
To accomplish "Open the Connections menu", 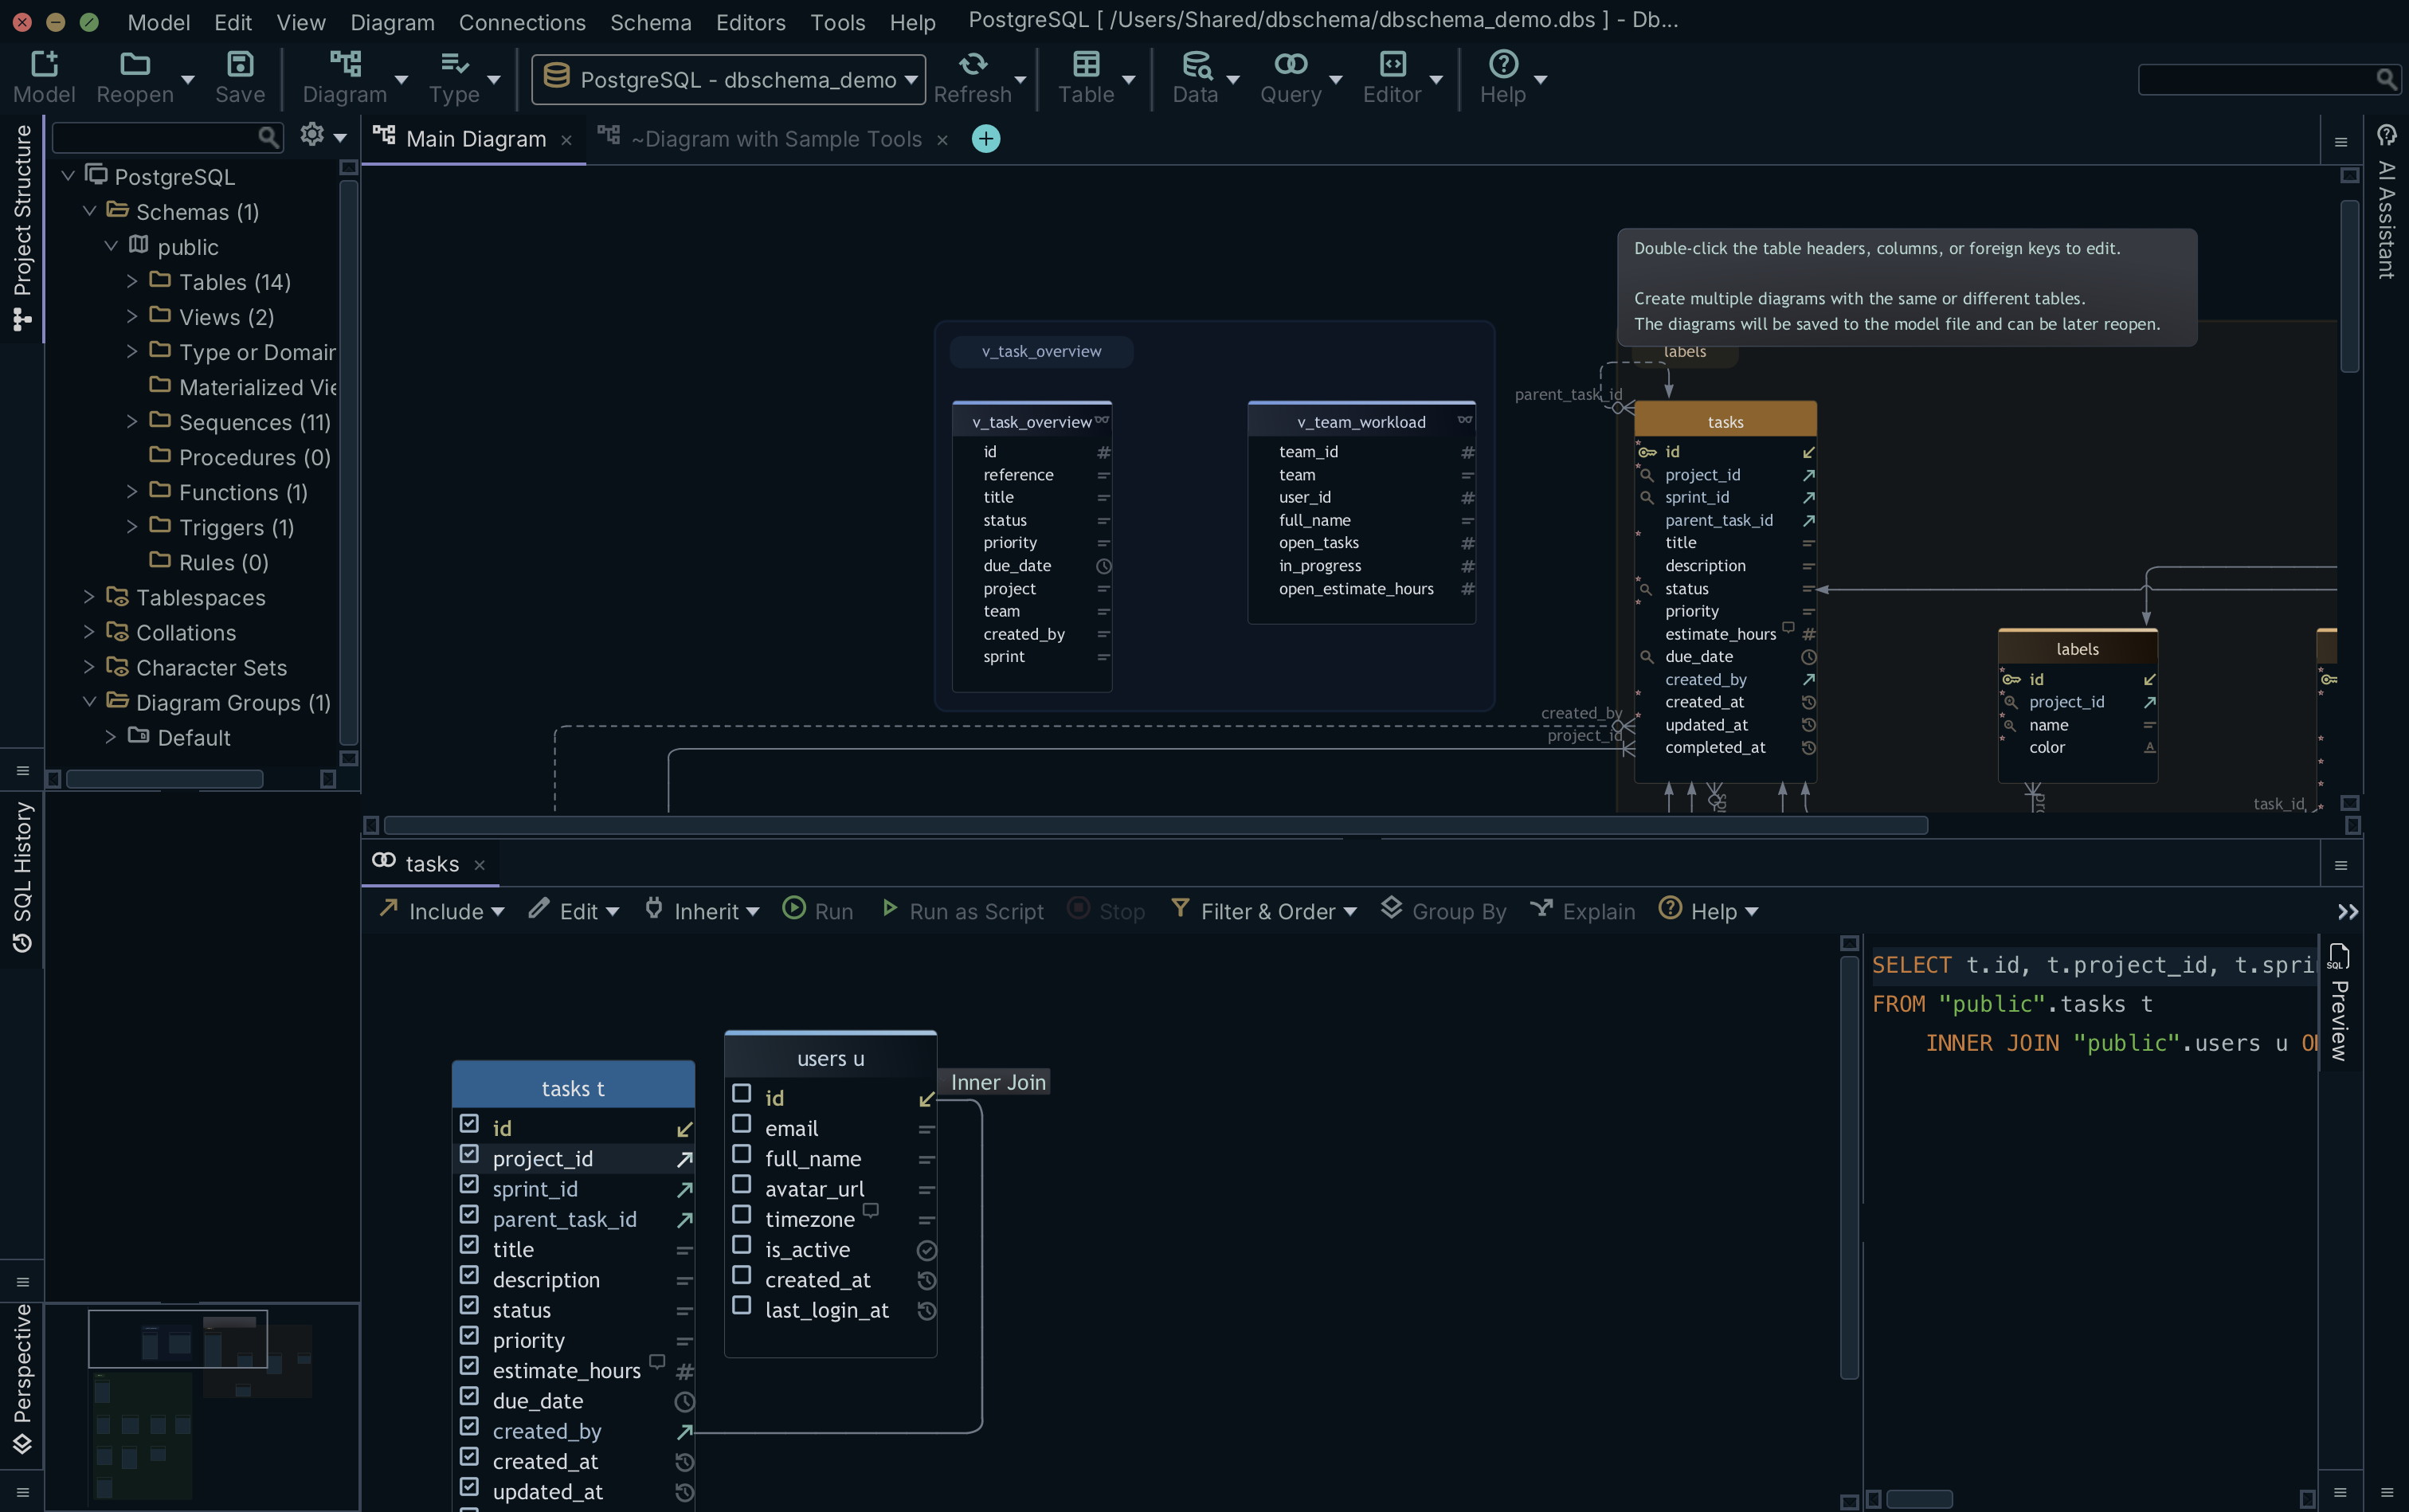I will click(522, 22).
